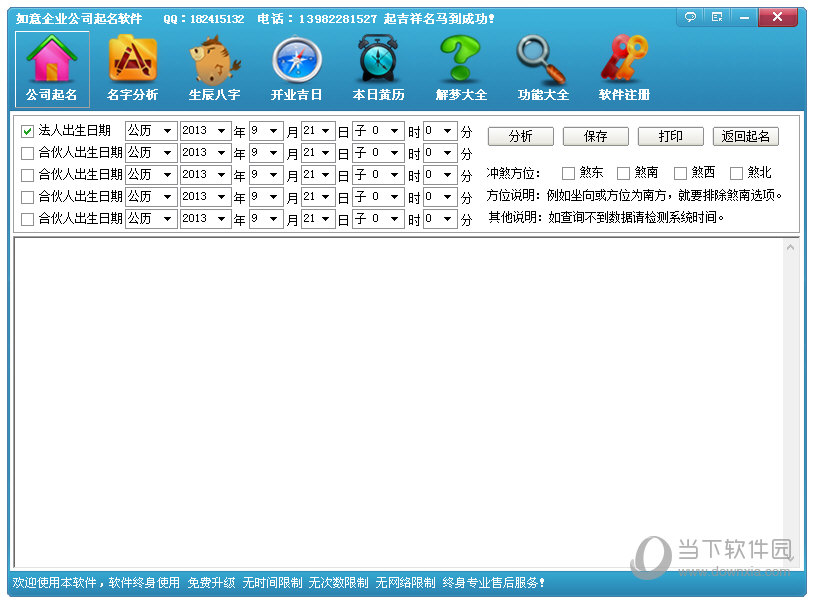Click the QQ：182415132 title text
Viewport: 815px width, 601px height.
204,19
